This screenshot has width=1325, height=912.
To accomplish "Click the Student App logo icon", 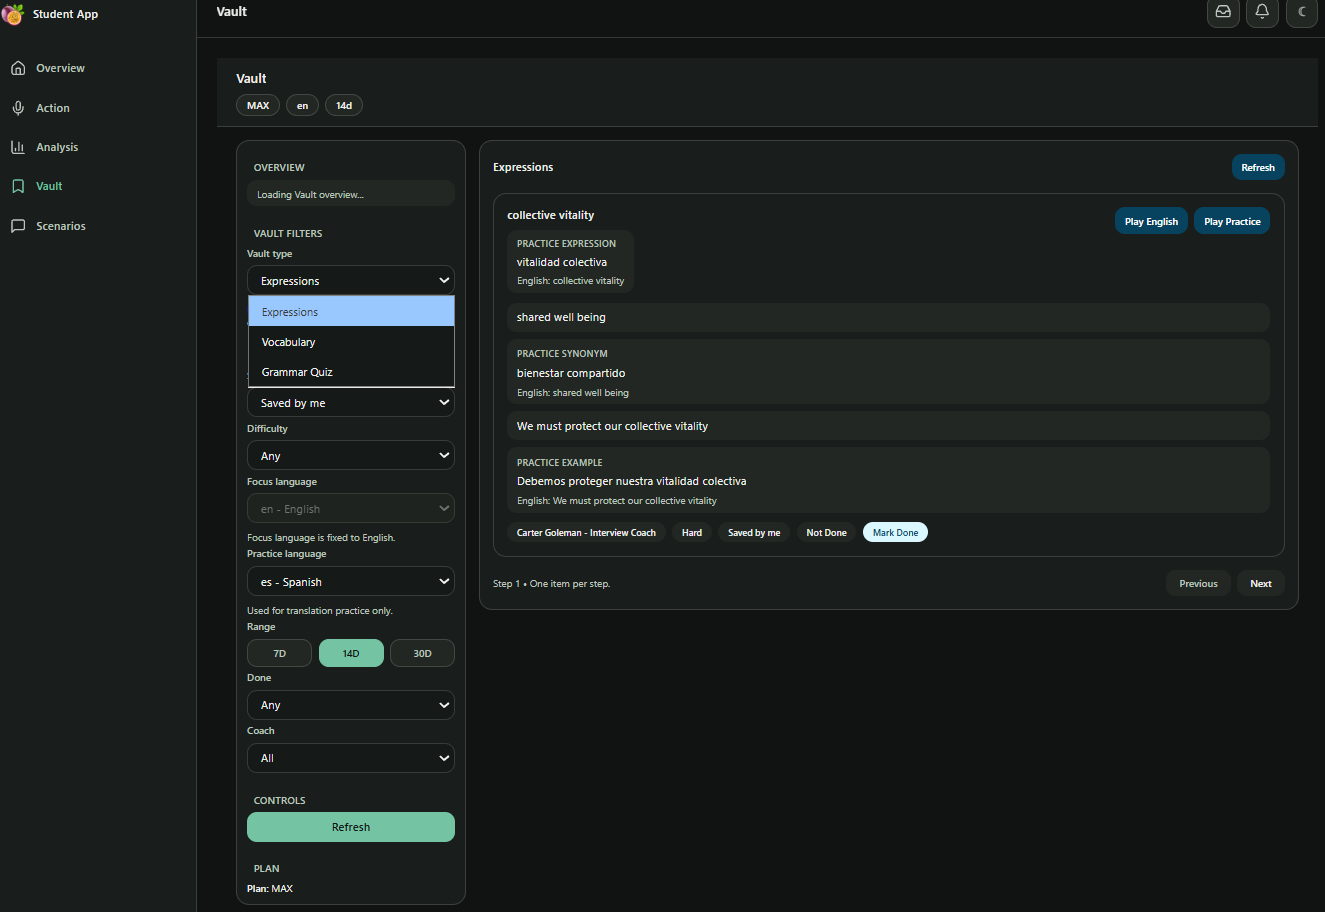I will (13, 14).
